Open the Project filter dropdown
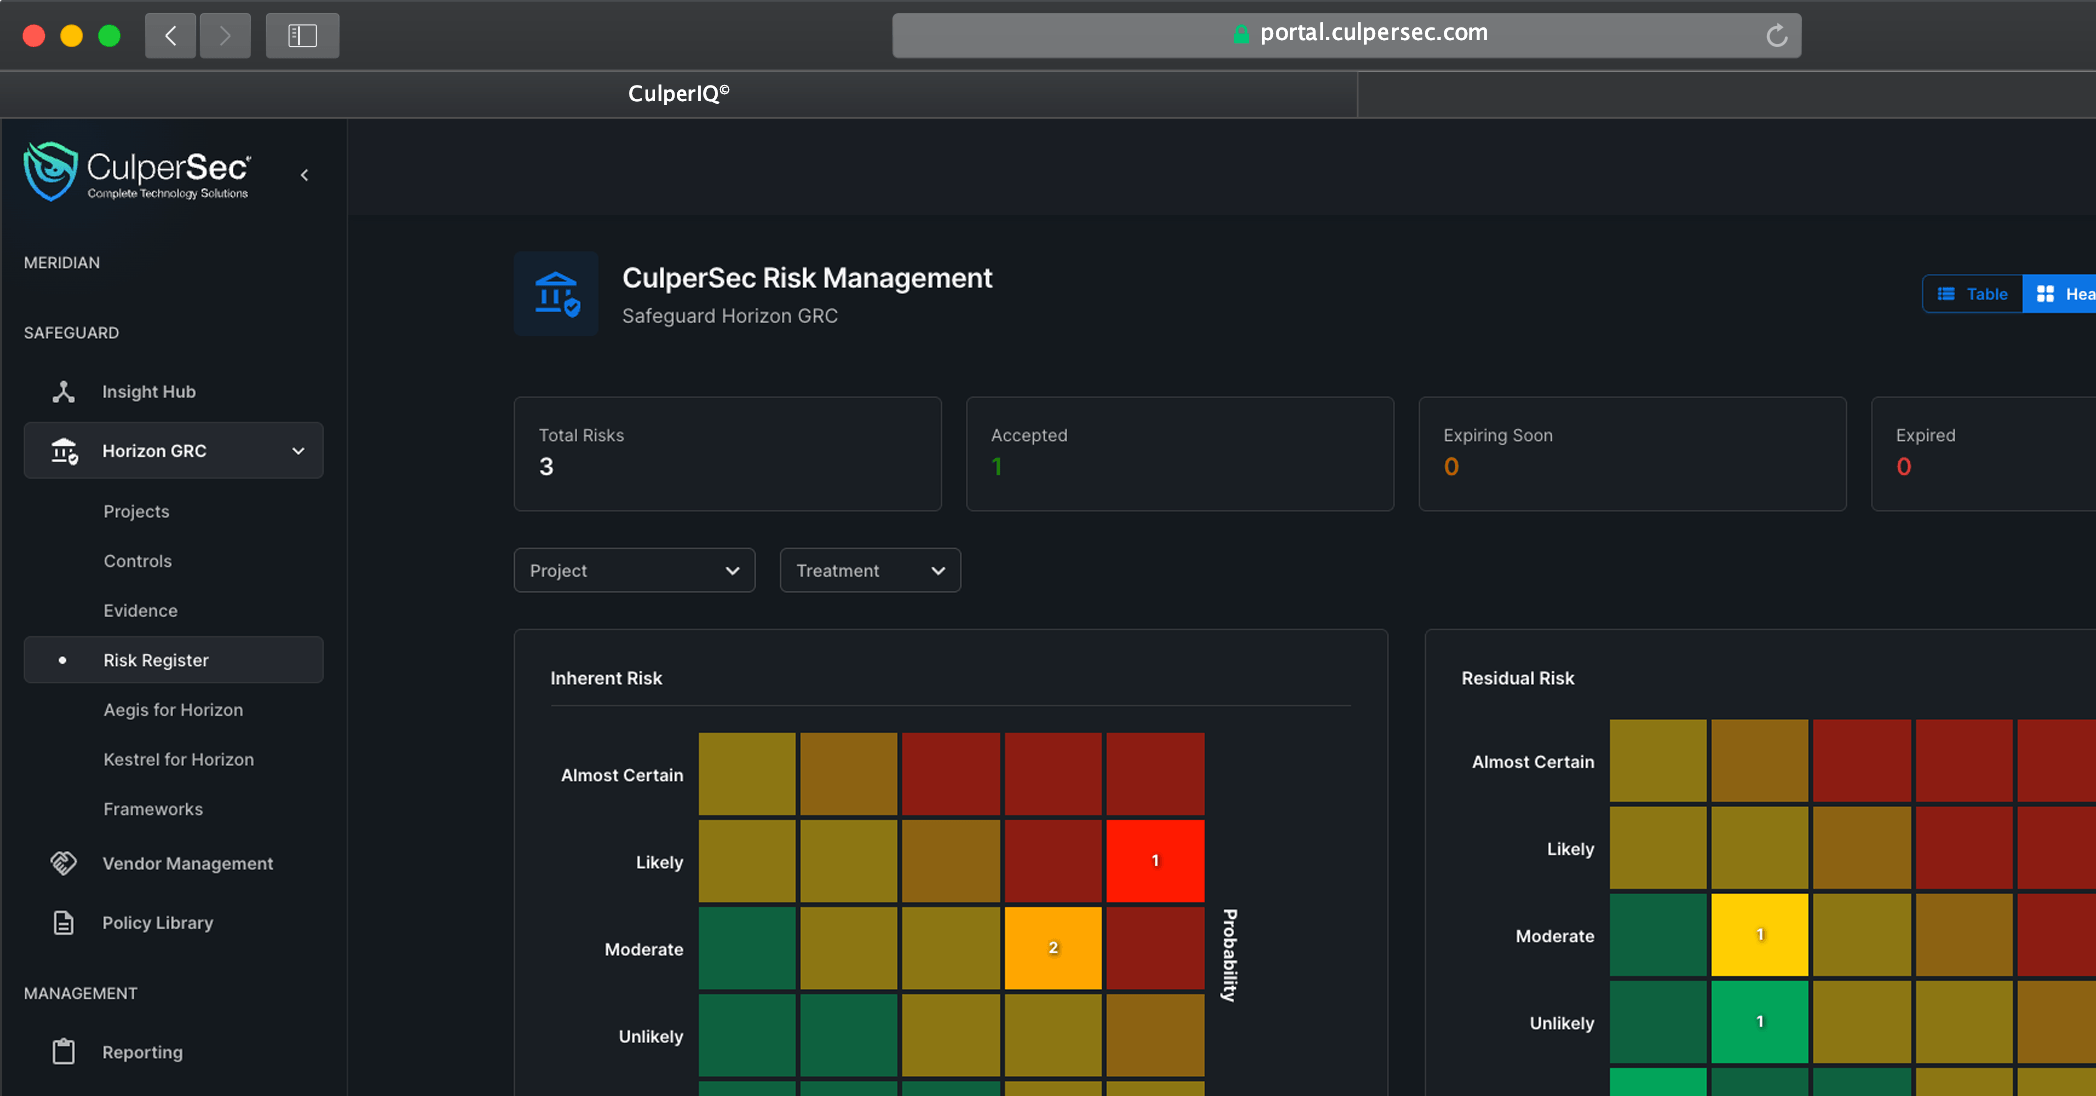The height and width of the screenshot is (1096, 2096). pyautogui.click(x=634, y=570)
